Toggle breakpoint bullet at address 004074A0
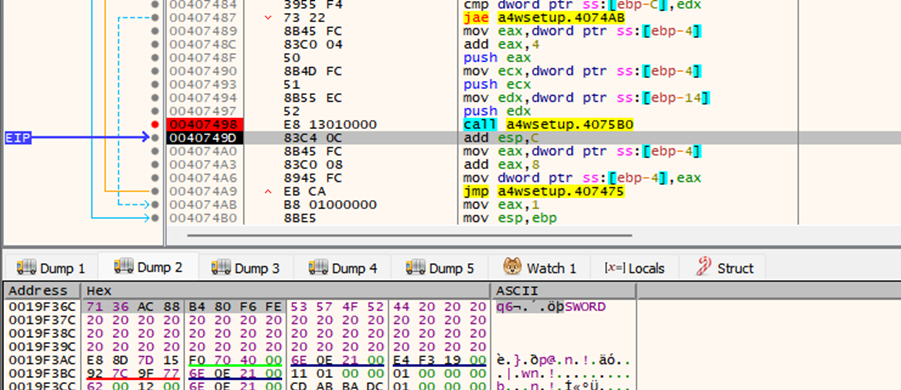This screenshot has width=901, height=390. tap(155, 152)
